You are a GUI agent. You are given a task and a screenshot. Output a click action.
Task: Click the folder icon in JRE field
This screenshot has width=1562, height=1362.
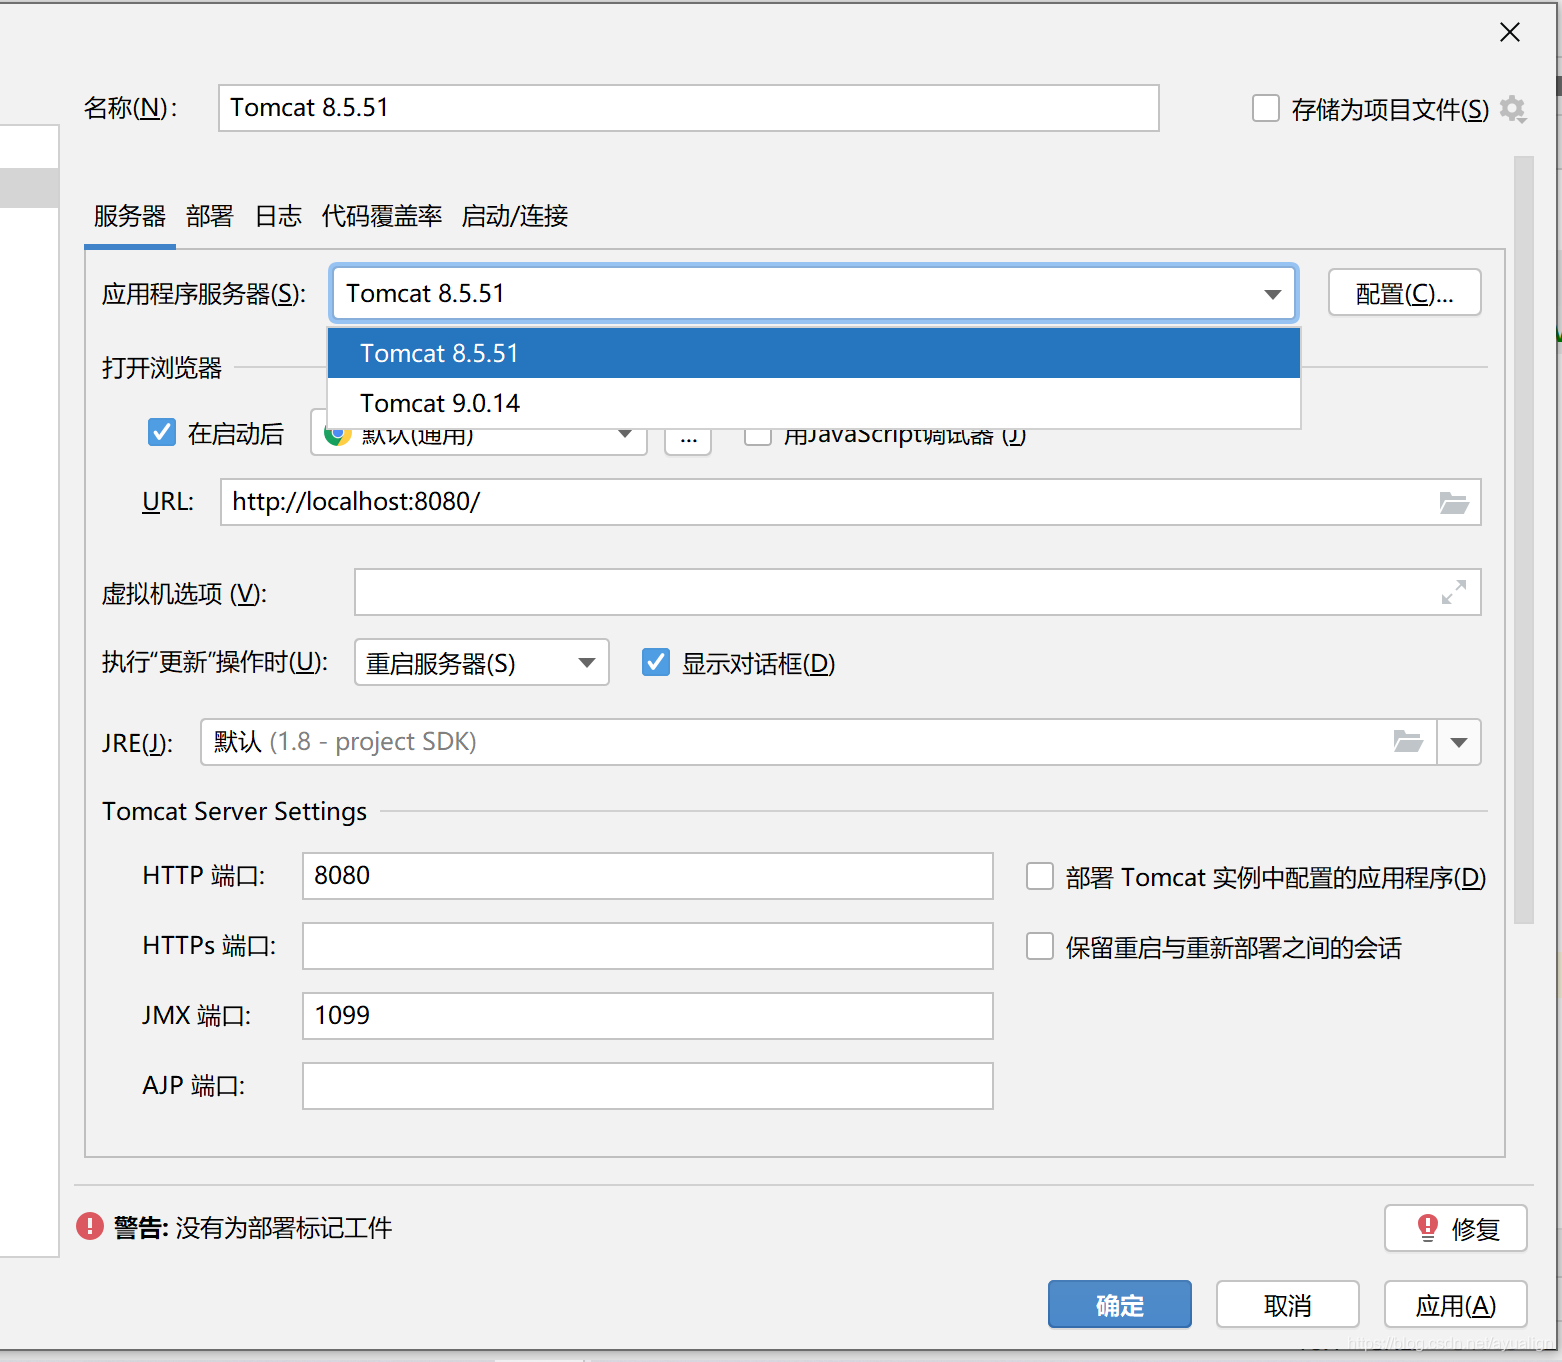(1408, 741)
